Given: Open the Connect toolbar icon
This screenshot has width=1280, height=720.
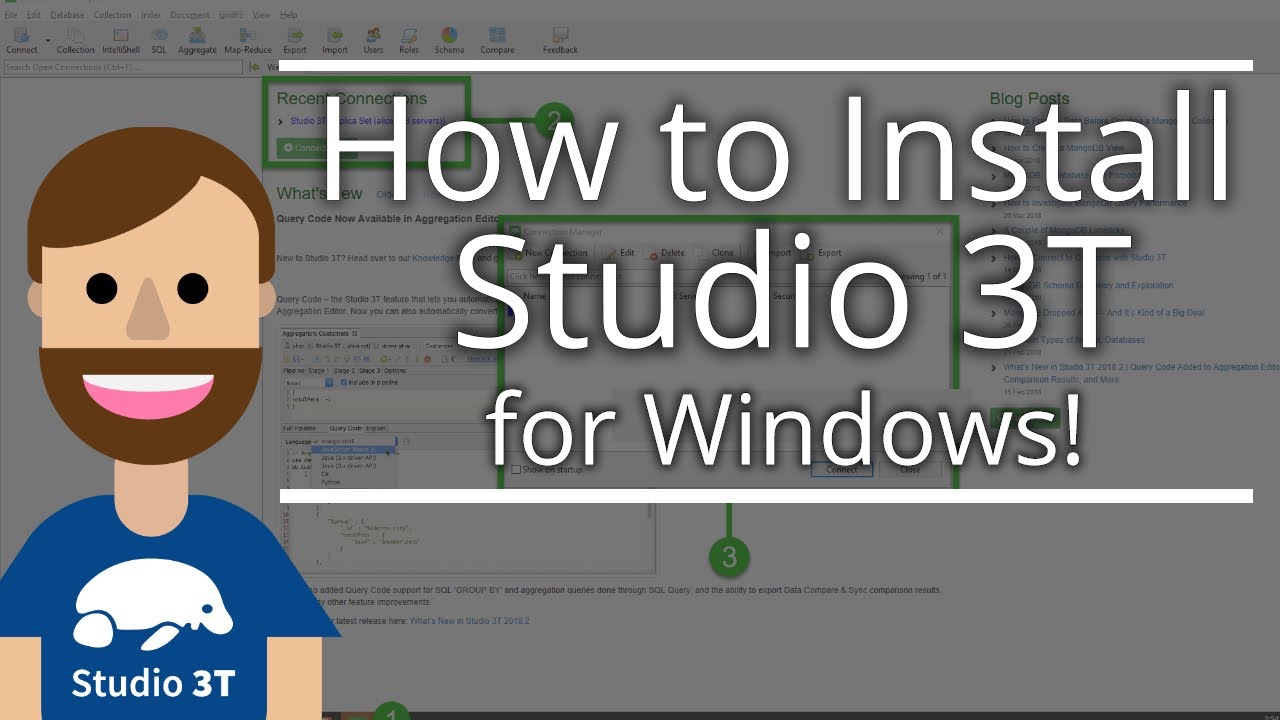Looking at the screenshot, I should click(21, 40).
